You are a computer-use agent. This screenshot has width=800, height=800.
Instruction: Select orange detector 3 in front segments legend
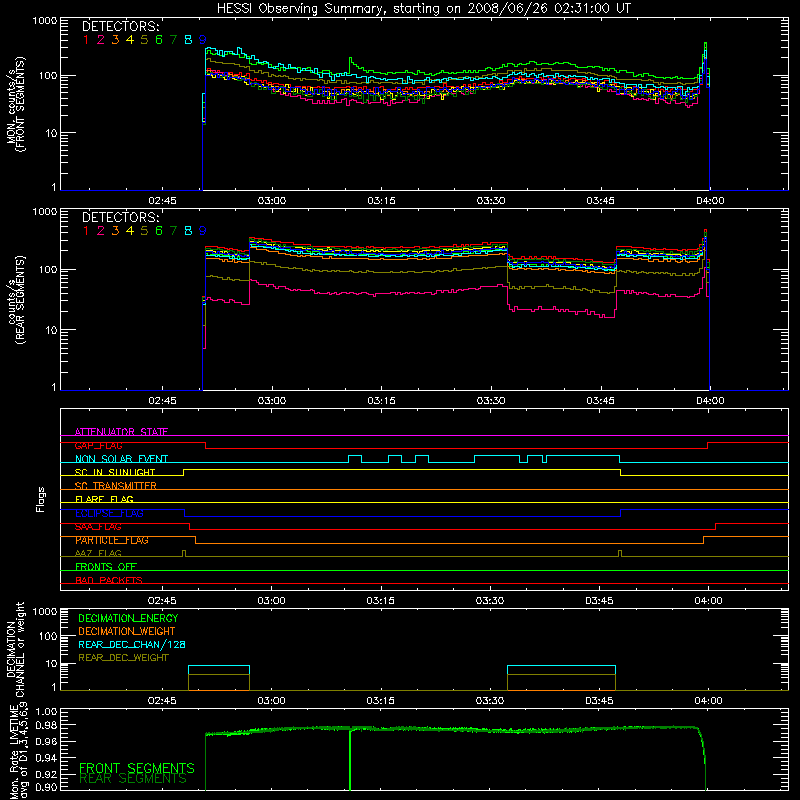point(115,40)
